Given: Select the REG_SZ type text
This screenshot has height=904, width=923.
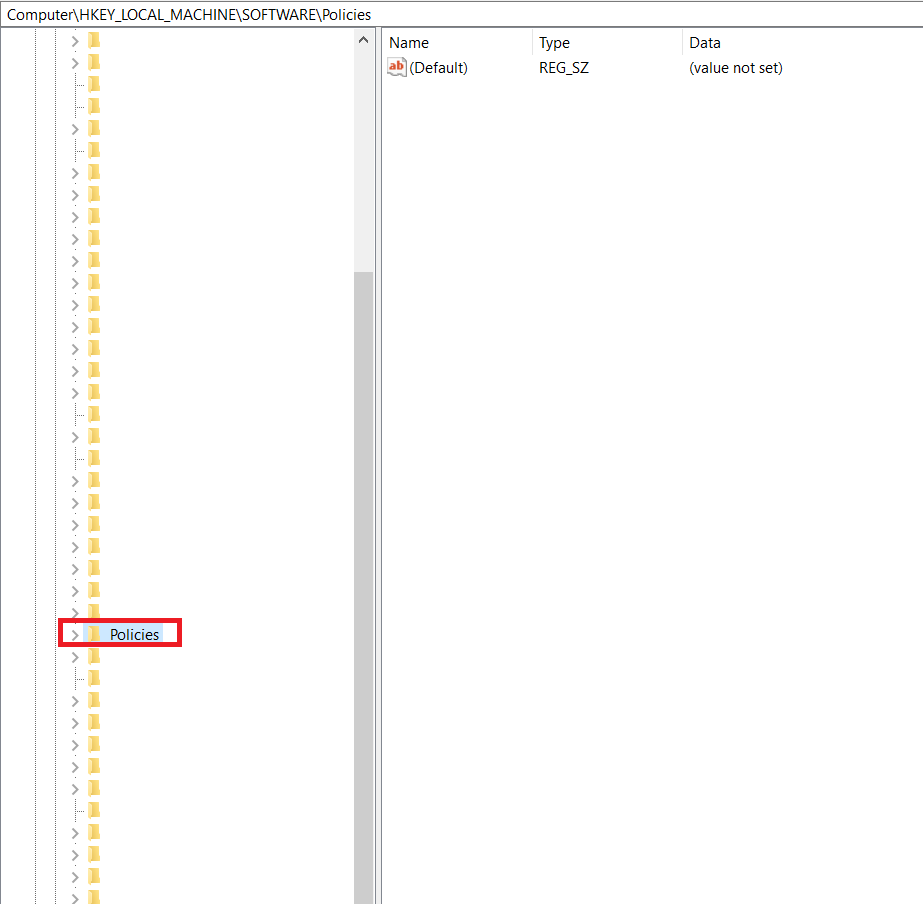Looking at the screenshot, I should (x=563, y=67).
